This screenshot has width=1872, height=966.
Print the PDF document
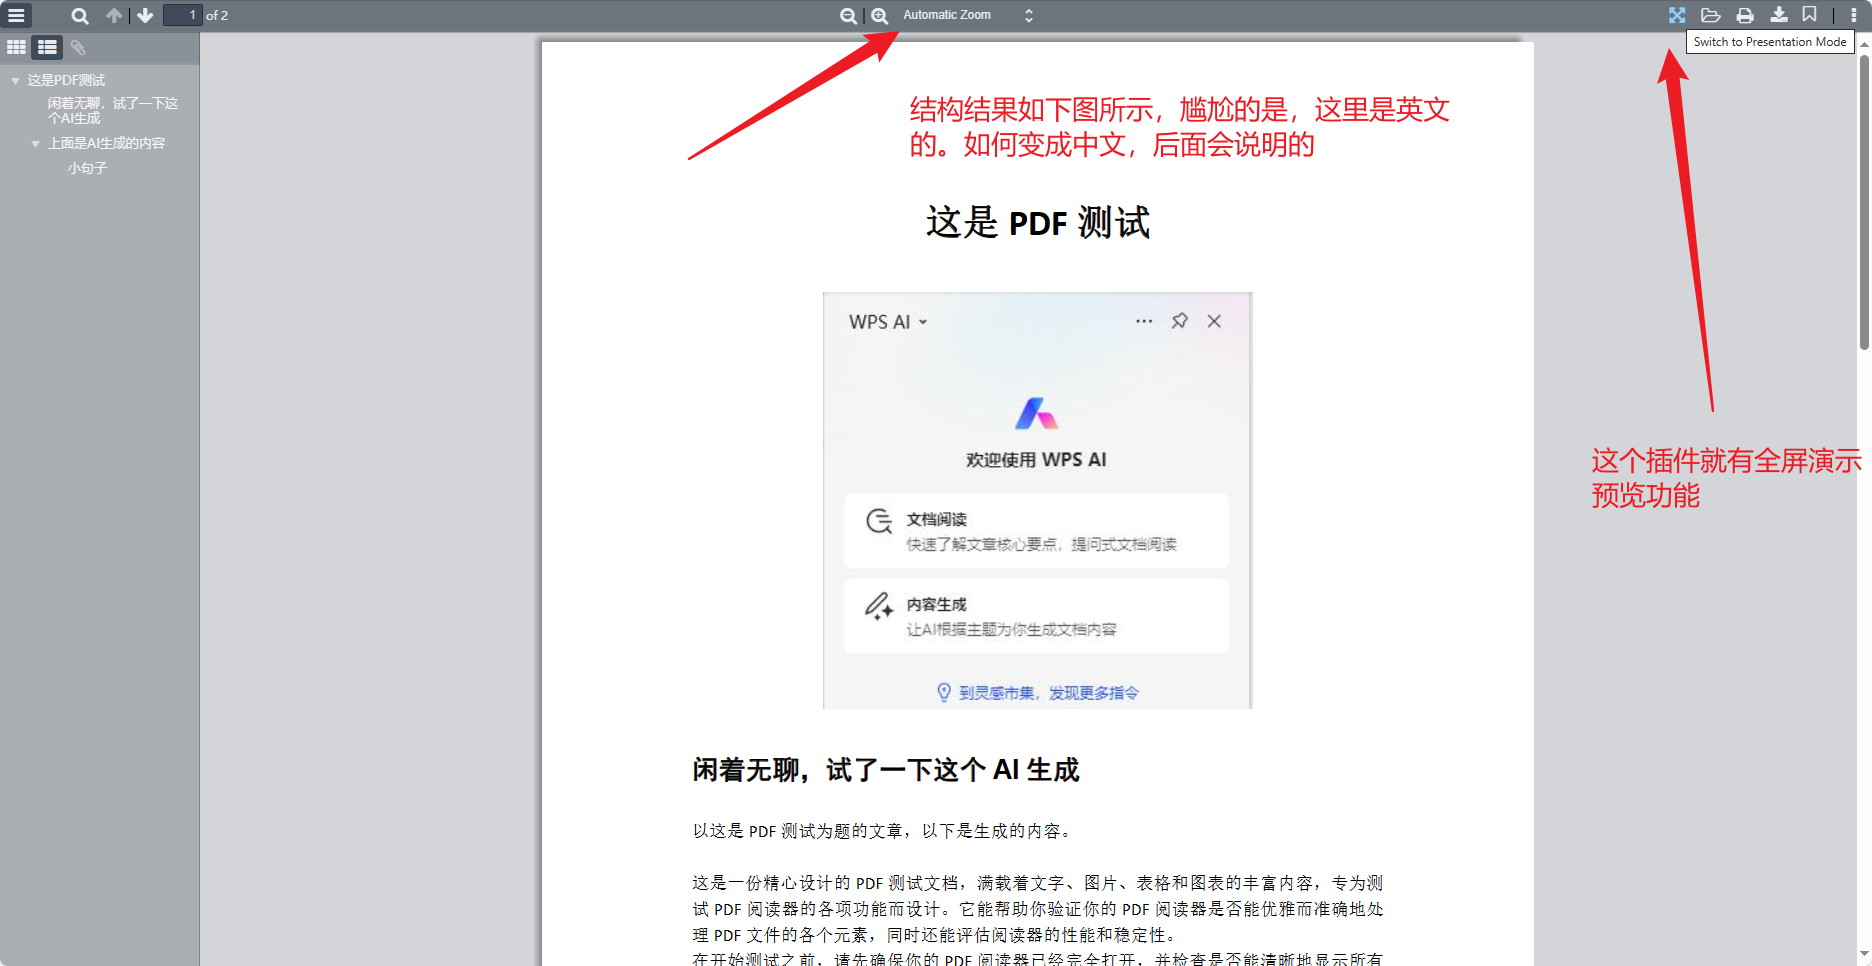(1745, 15)
